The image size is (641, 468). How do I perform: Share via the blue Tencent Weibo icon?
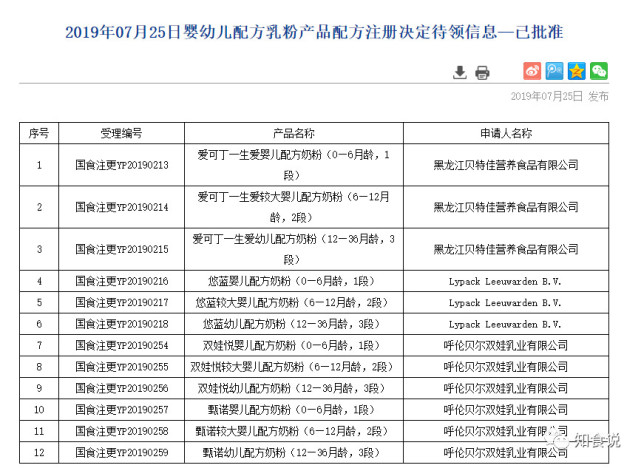[554, 71]
